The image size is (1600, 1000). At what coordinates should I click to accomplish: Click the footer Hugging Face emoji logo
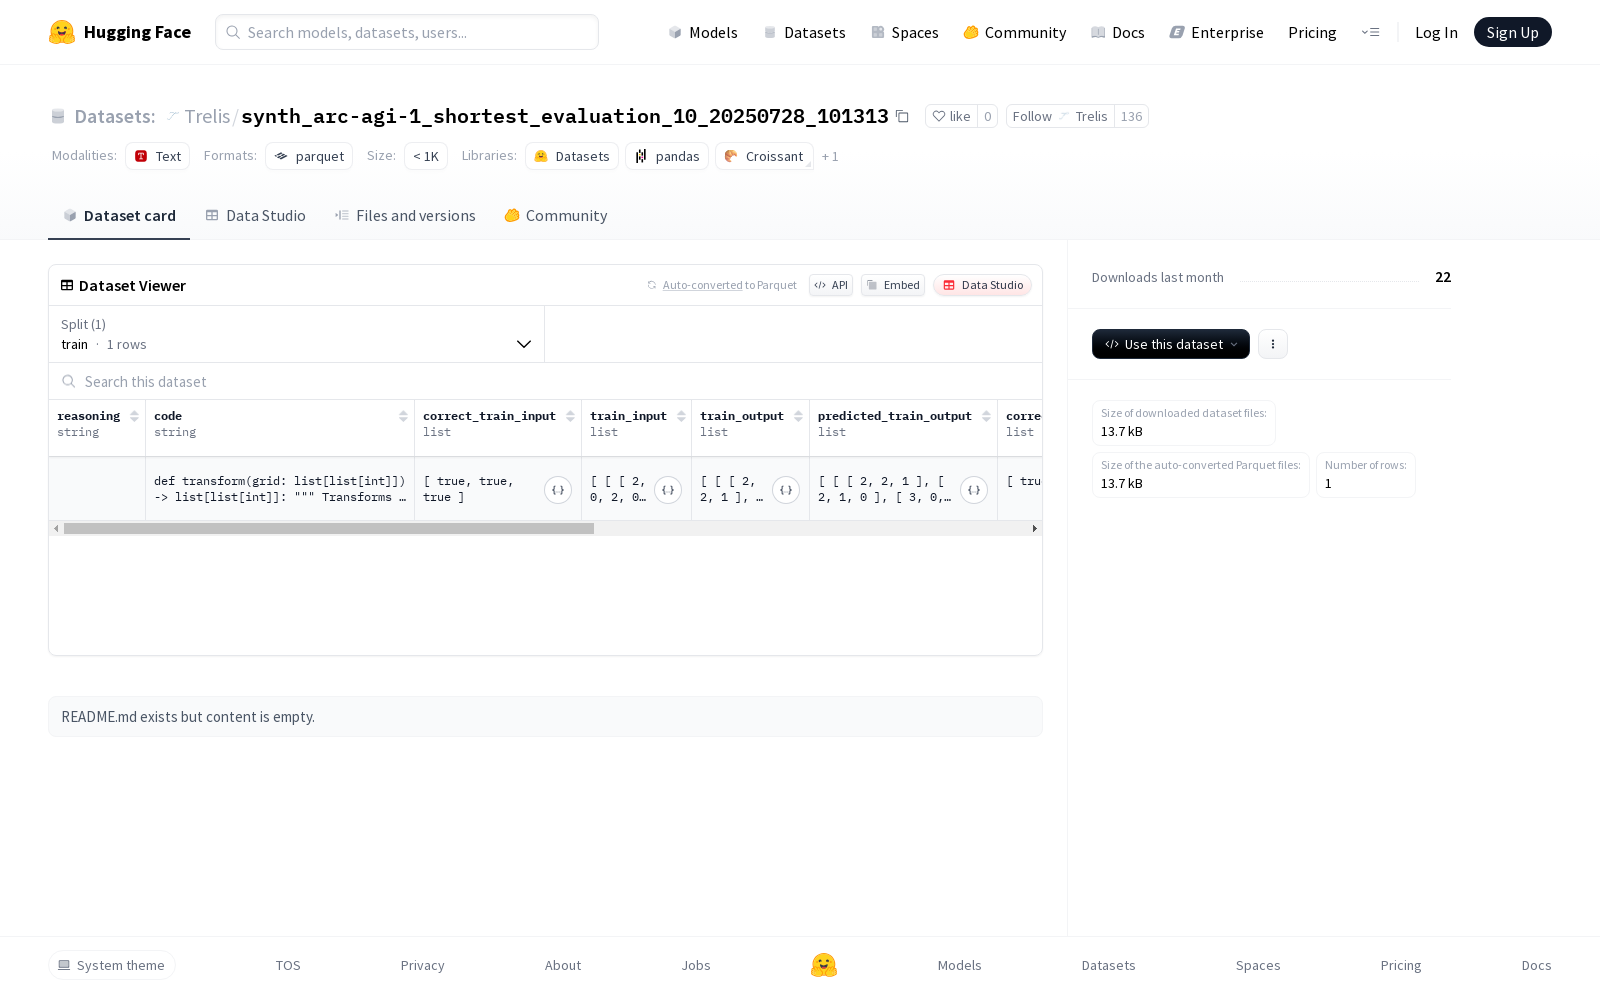(x=824, y=965)
